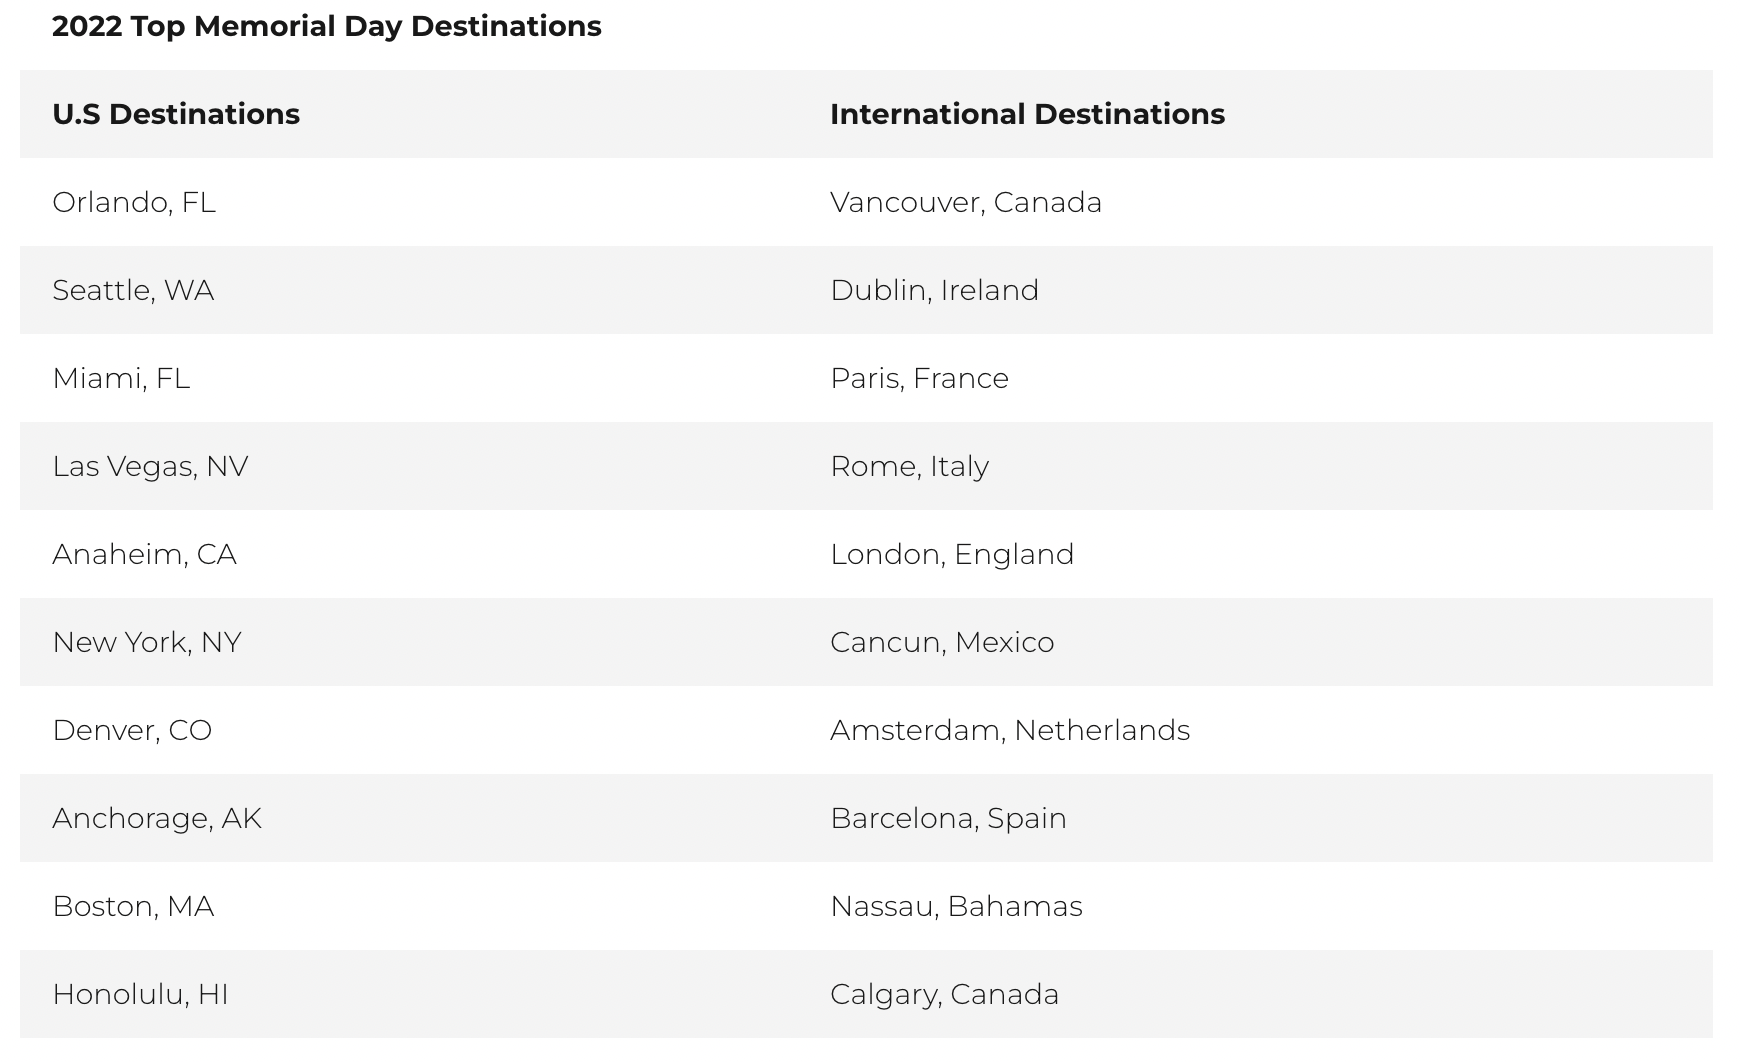Viewport: 1740px width, 1062px height.
Task: Click the Orlando, FL table cell
Action: point(134,202)
